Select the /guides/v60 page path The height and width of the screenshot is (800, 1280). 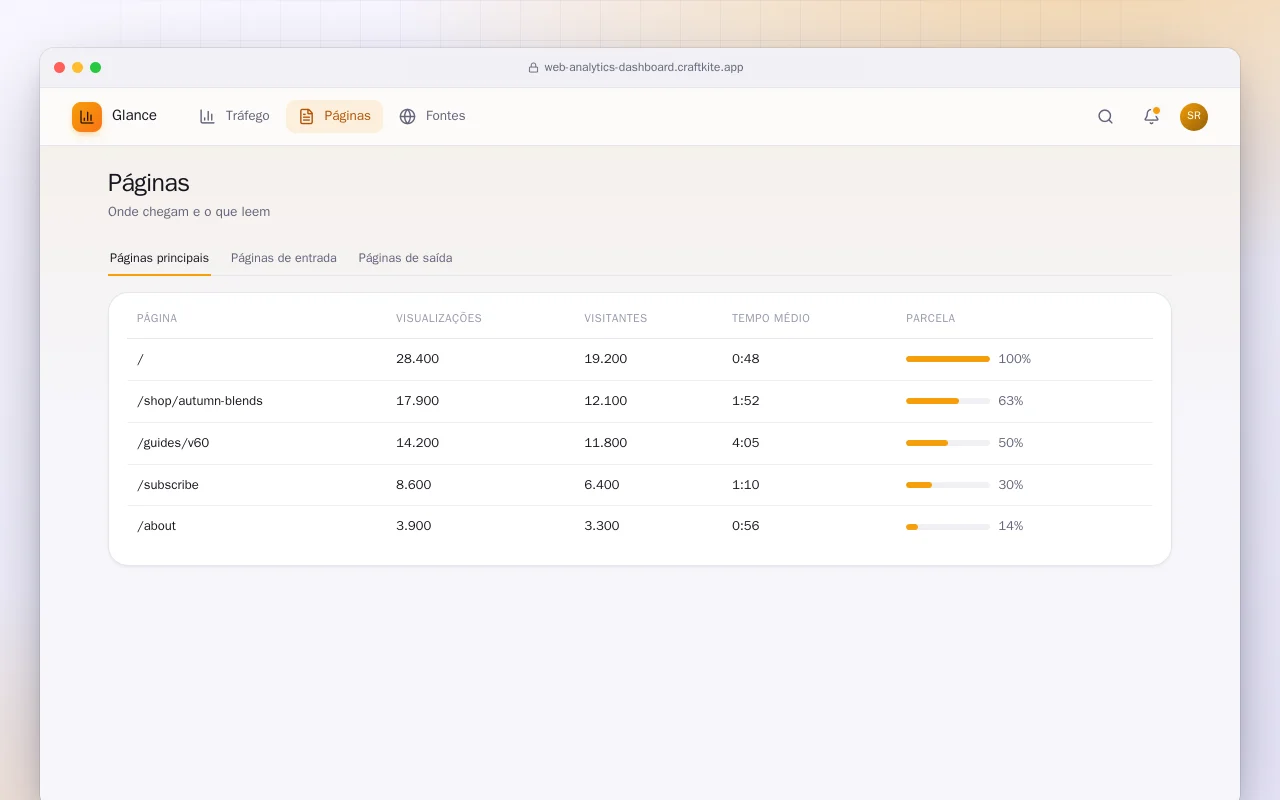coord(173,443)
